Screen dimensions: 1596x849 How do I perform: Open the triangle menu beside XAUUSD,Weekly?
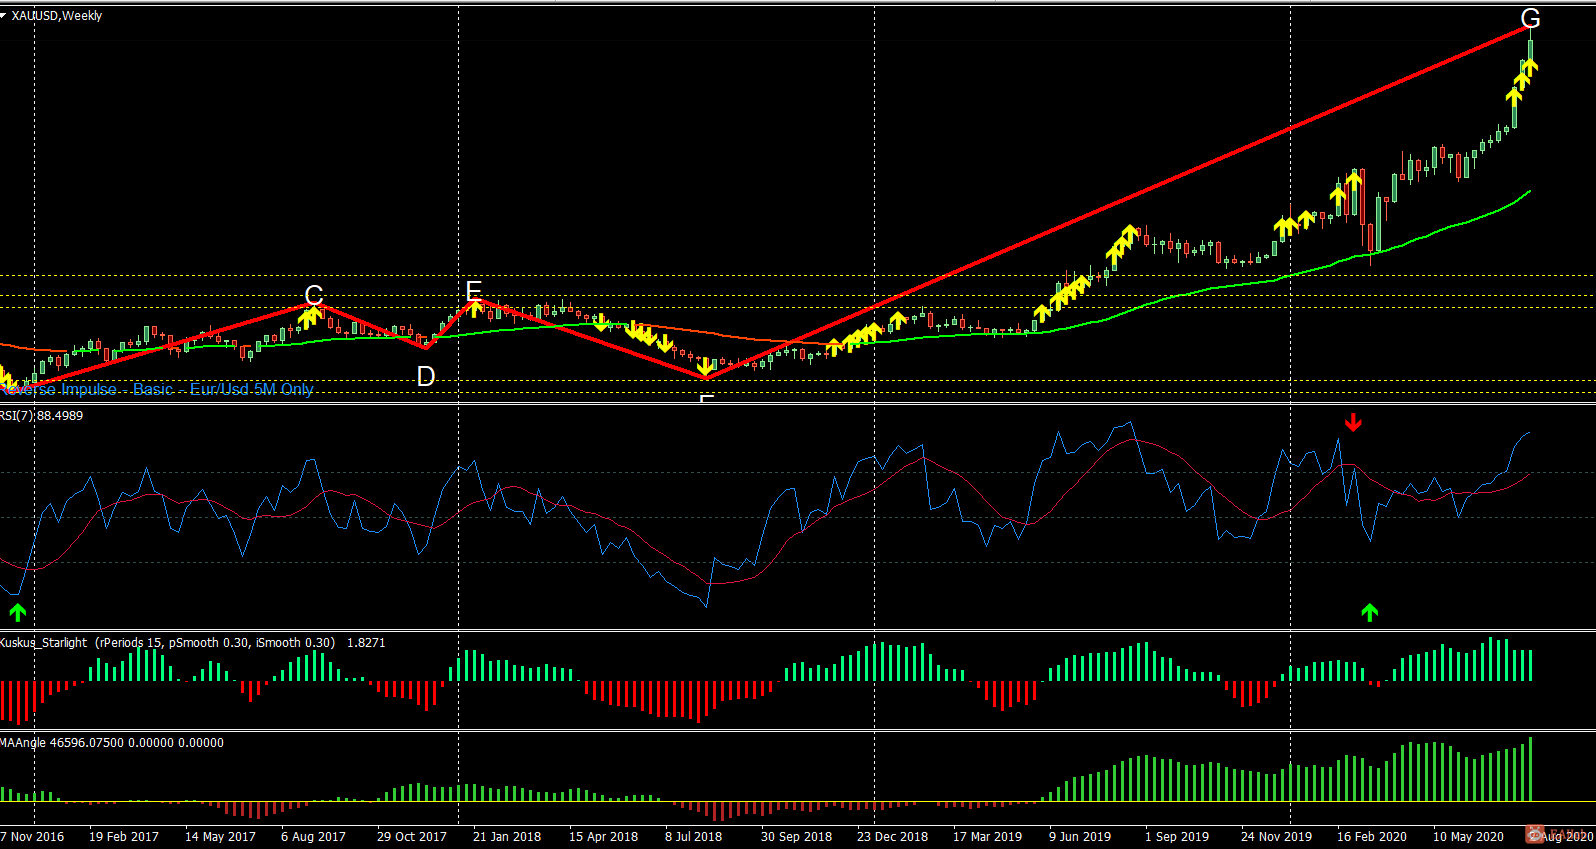[4, 16]
